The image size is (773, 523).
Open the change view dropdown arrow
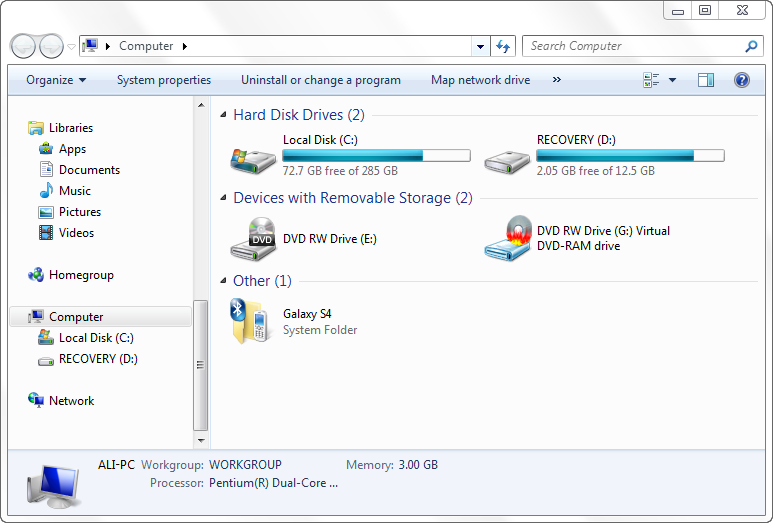point(672,80)
